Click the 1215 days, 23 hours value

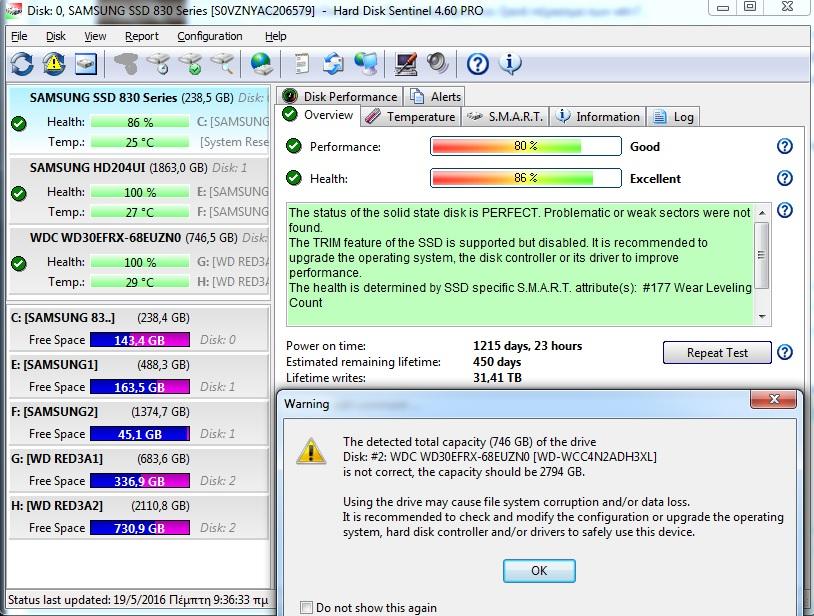point(527,346)
